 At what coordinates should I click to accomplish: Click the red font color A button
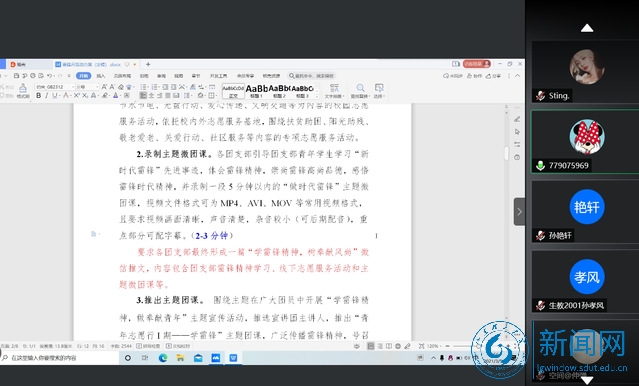pyautogui.click(x=66, y=95)
